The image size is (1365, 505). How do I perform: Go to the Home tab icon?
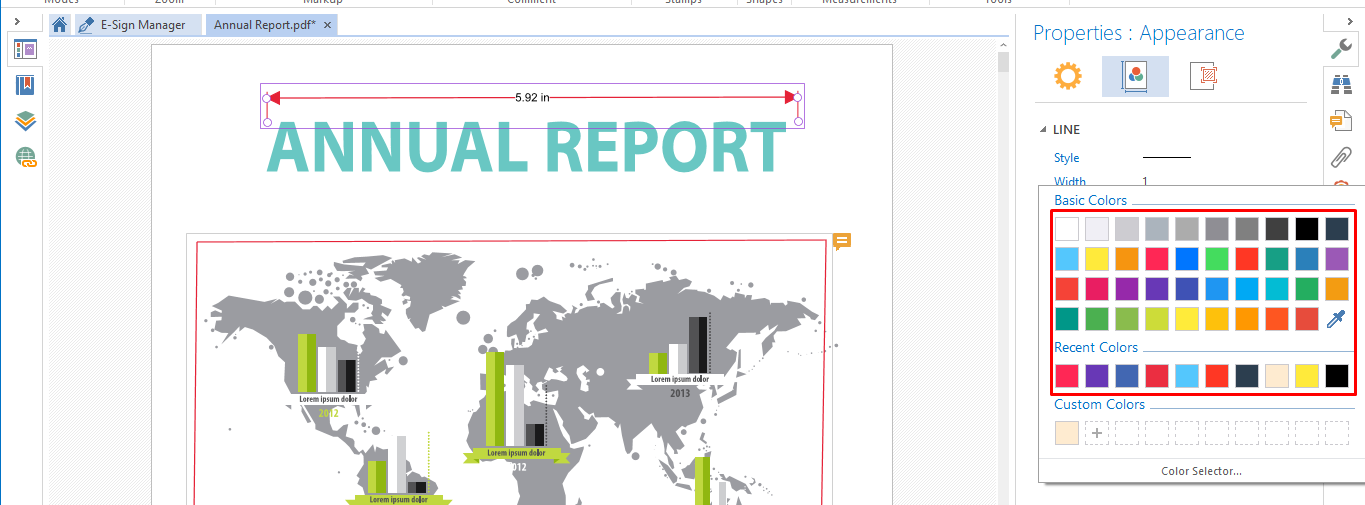point(60,25)
